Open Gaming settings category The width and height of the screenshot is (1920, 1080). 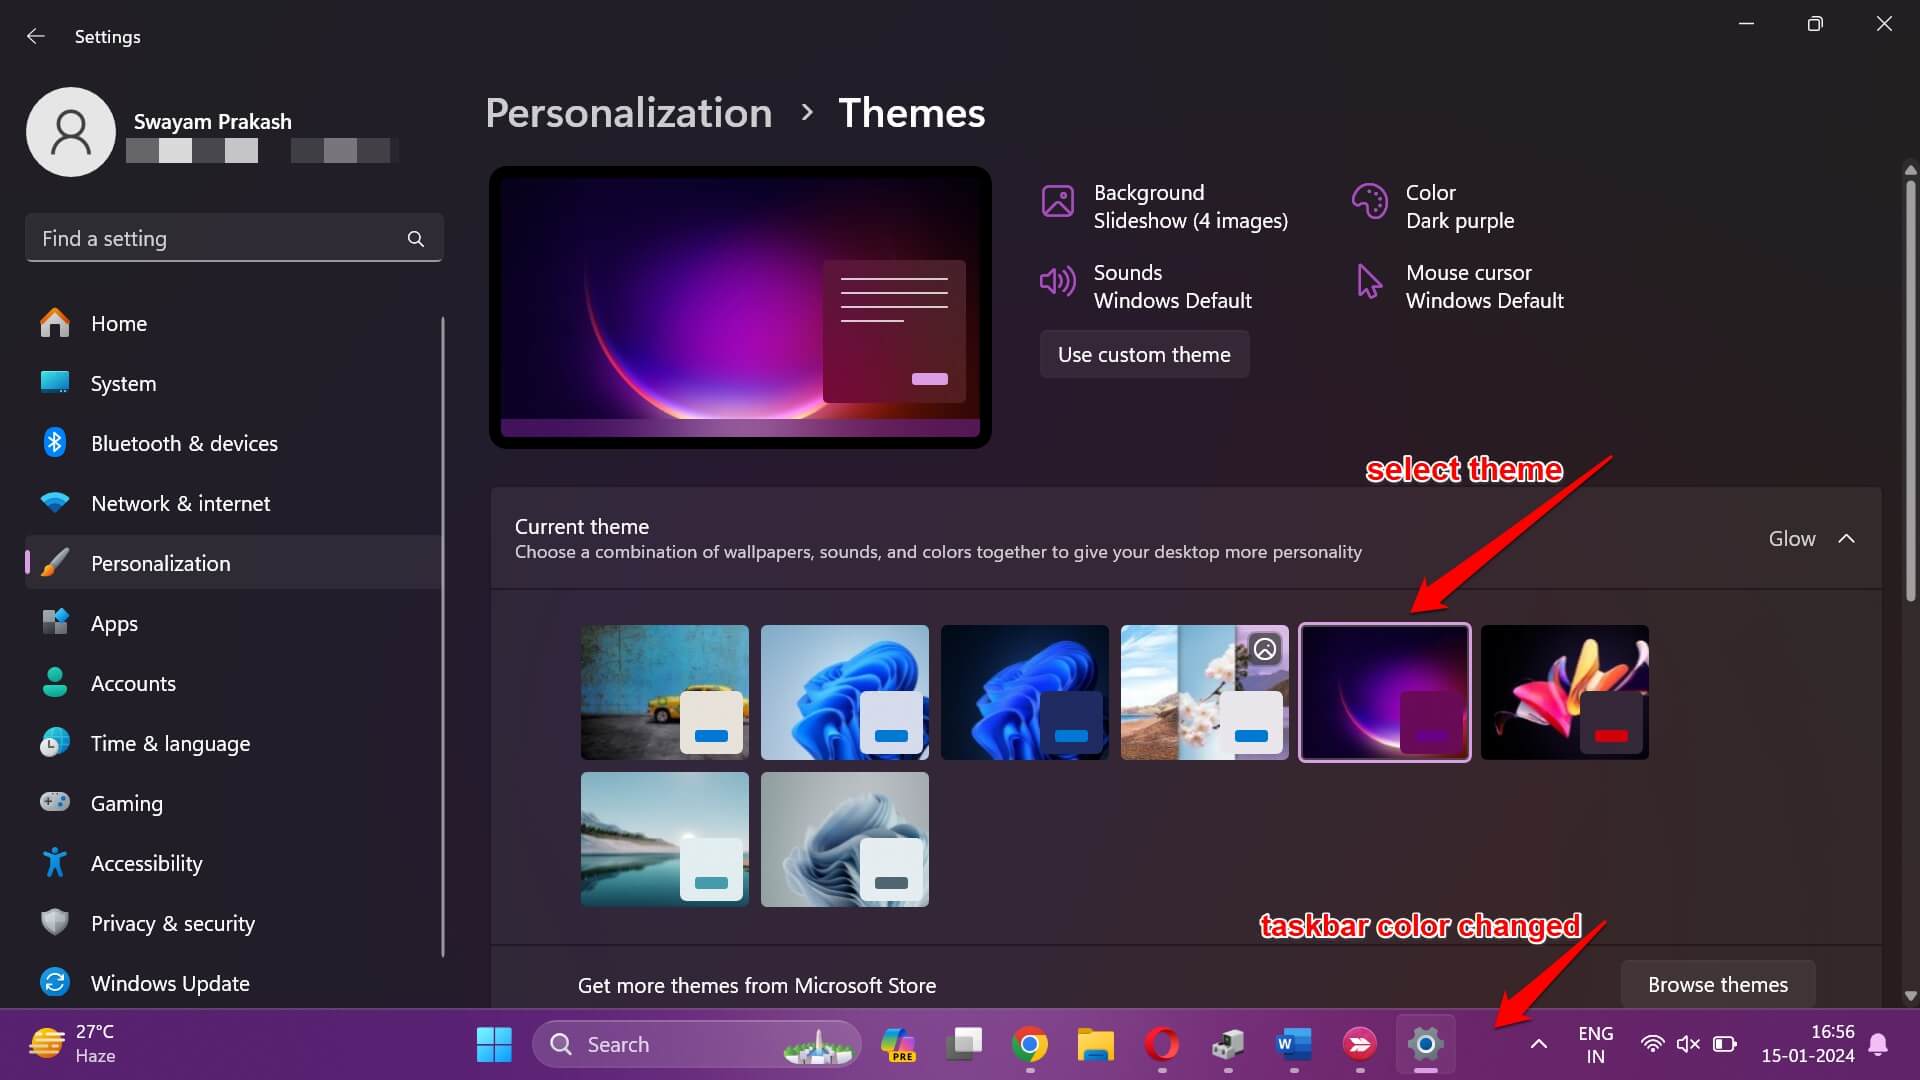pos(234,804)
